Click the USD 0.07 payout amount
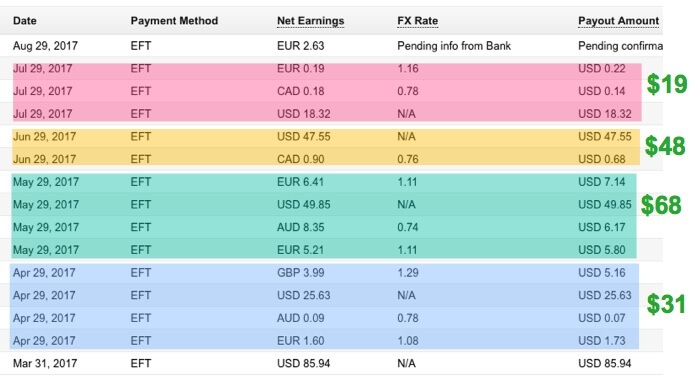This screenshot has width=700, height=380. pyautogui.click(x=602, y=318)
